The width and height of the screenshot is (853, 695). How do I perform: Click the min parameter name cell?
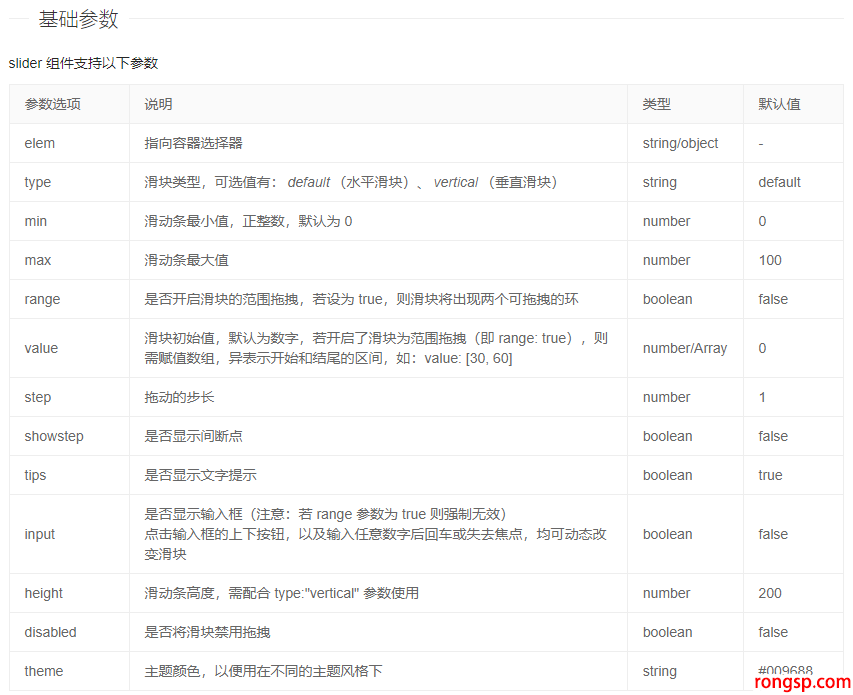(36, 221)
